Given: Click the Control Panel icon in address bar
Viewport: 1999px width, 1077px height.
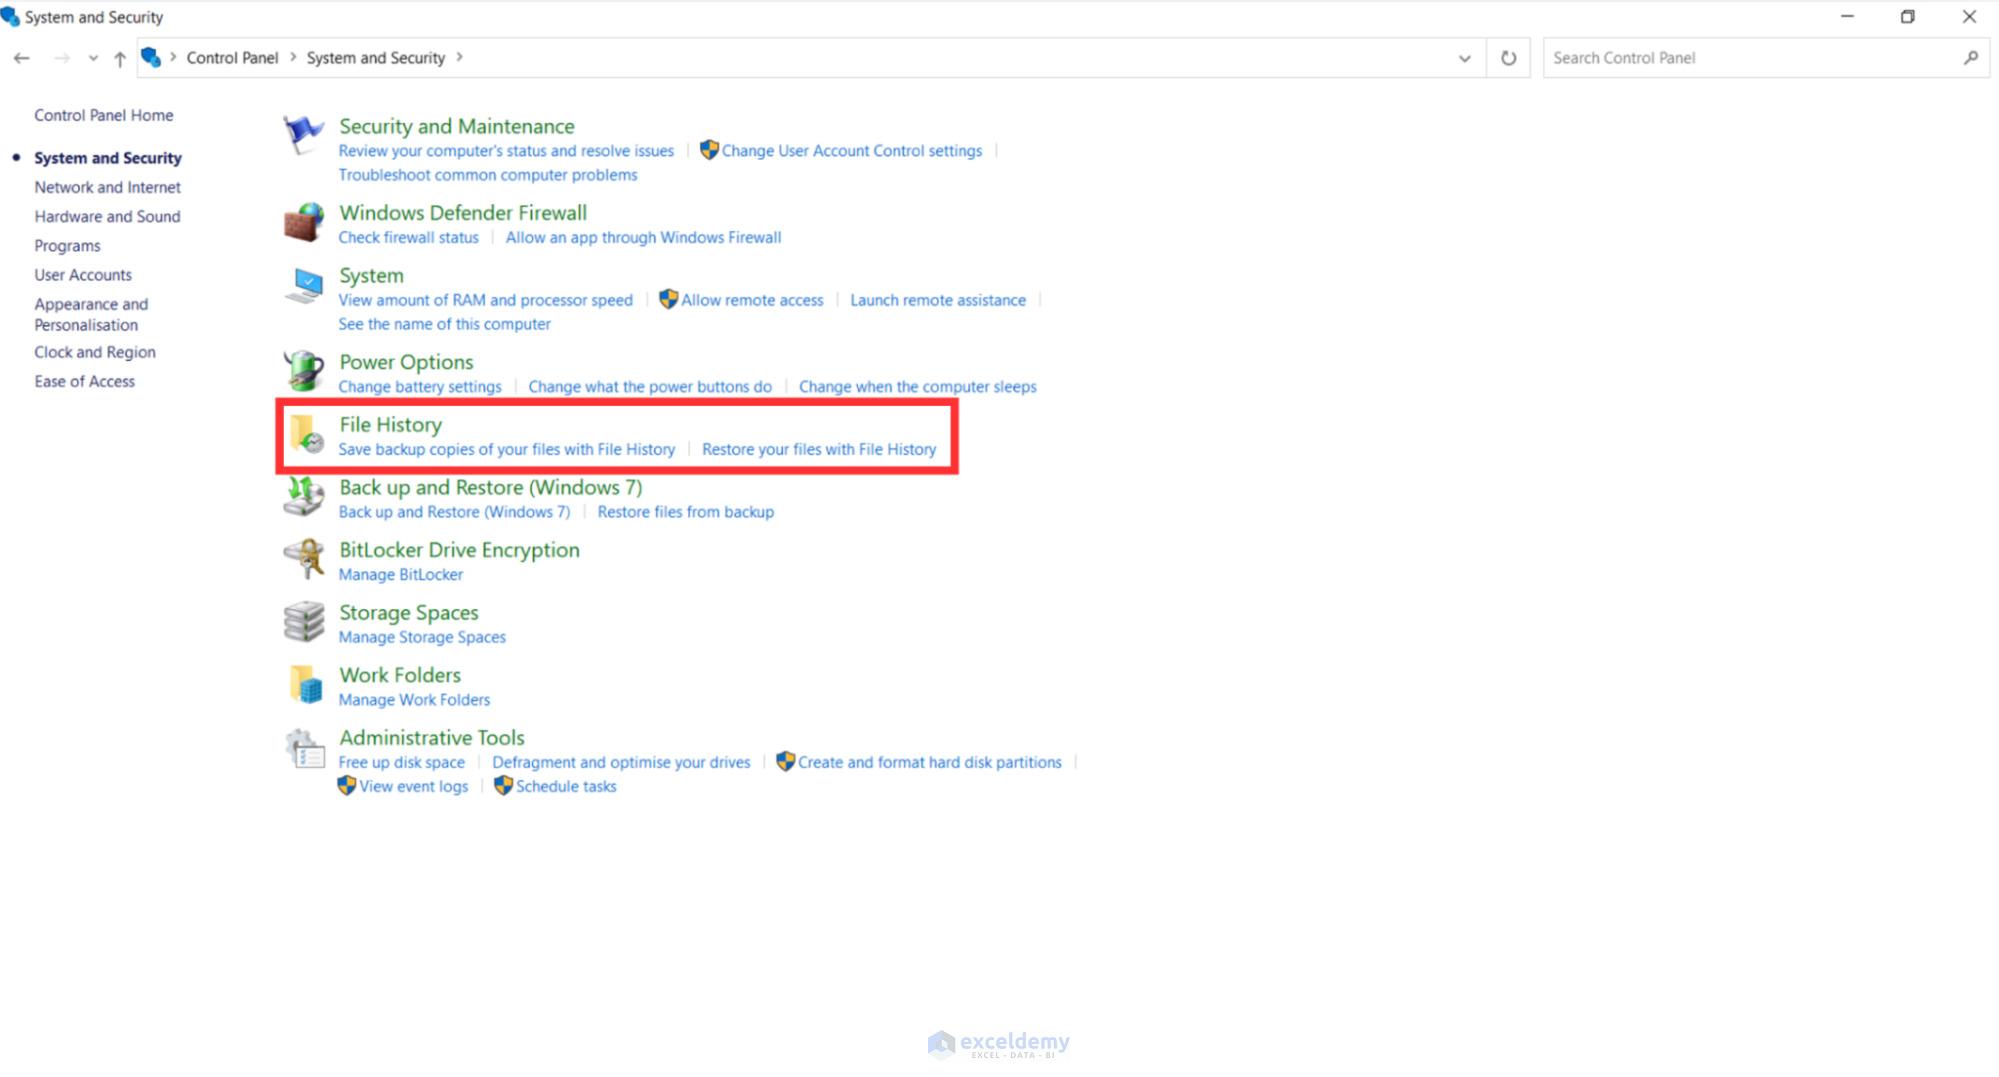Looking at the screenshot, I should pos(151,57).
